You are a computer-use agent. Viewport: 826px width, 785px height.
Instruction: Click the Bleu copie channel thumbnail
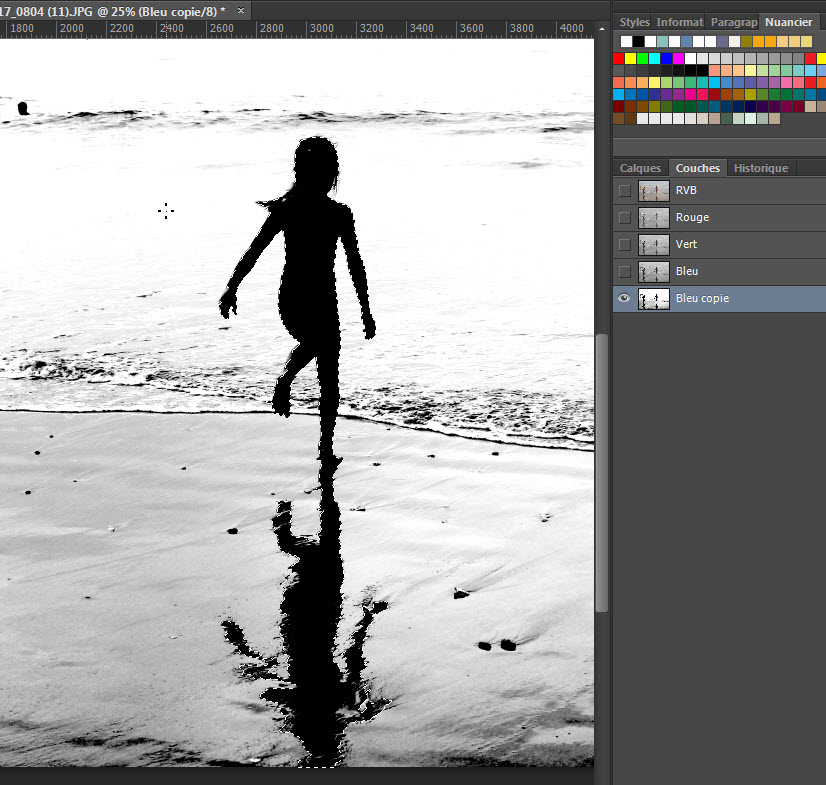point(654,298)
